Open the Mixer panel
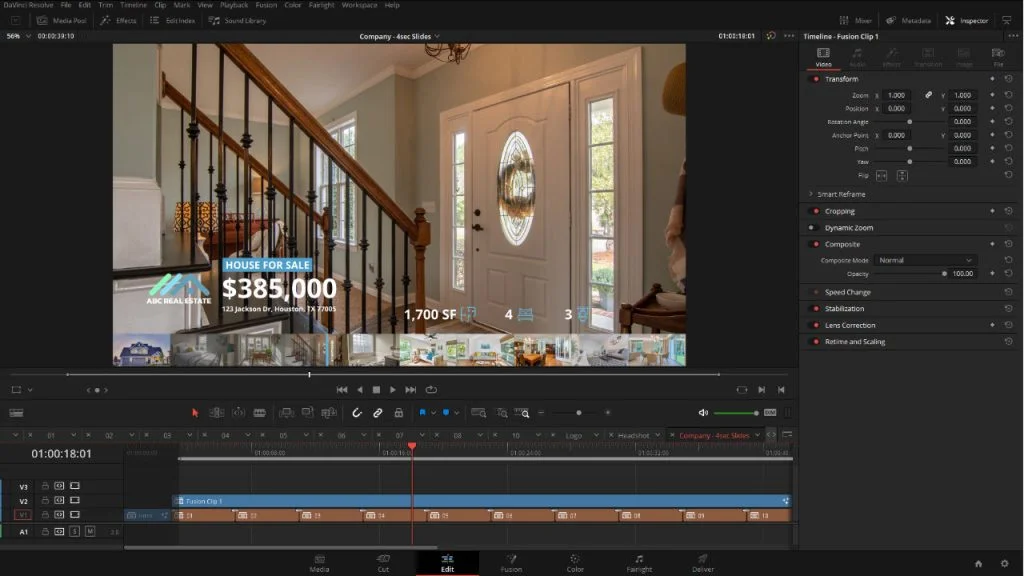1024x576 pixels. 856,21
